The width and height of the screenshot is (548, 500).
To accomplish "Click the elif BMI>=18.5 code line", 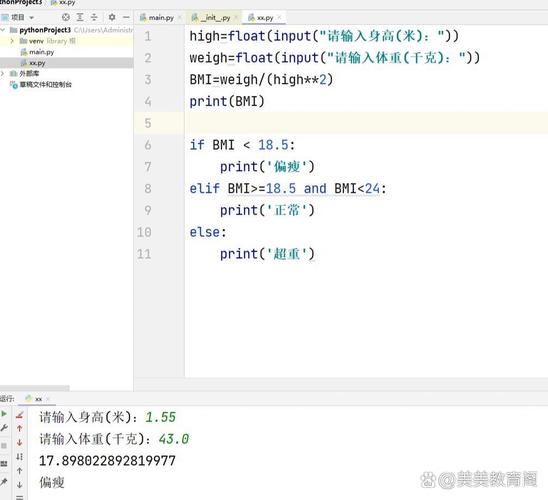I will pyautogui.click(x=288, y=189).
